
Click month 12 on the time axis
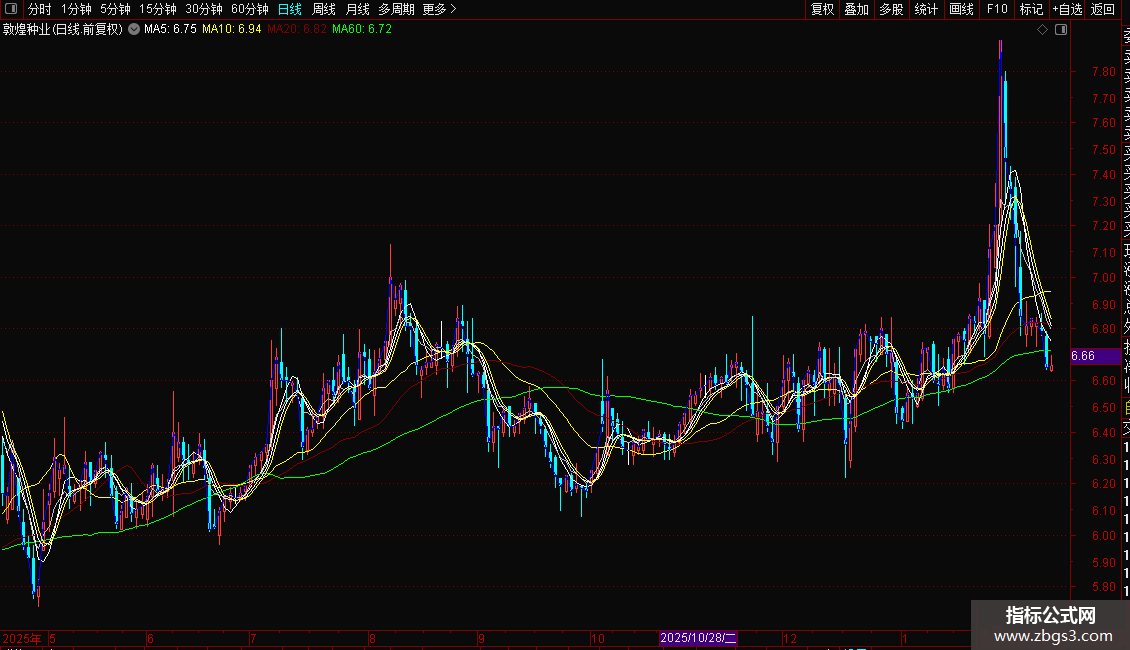pos(790,638)
